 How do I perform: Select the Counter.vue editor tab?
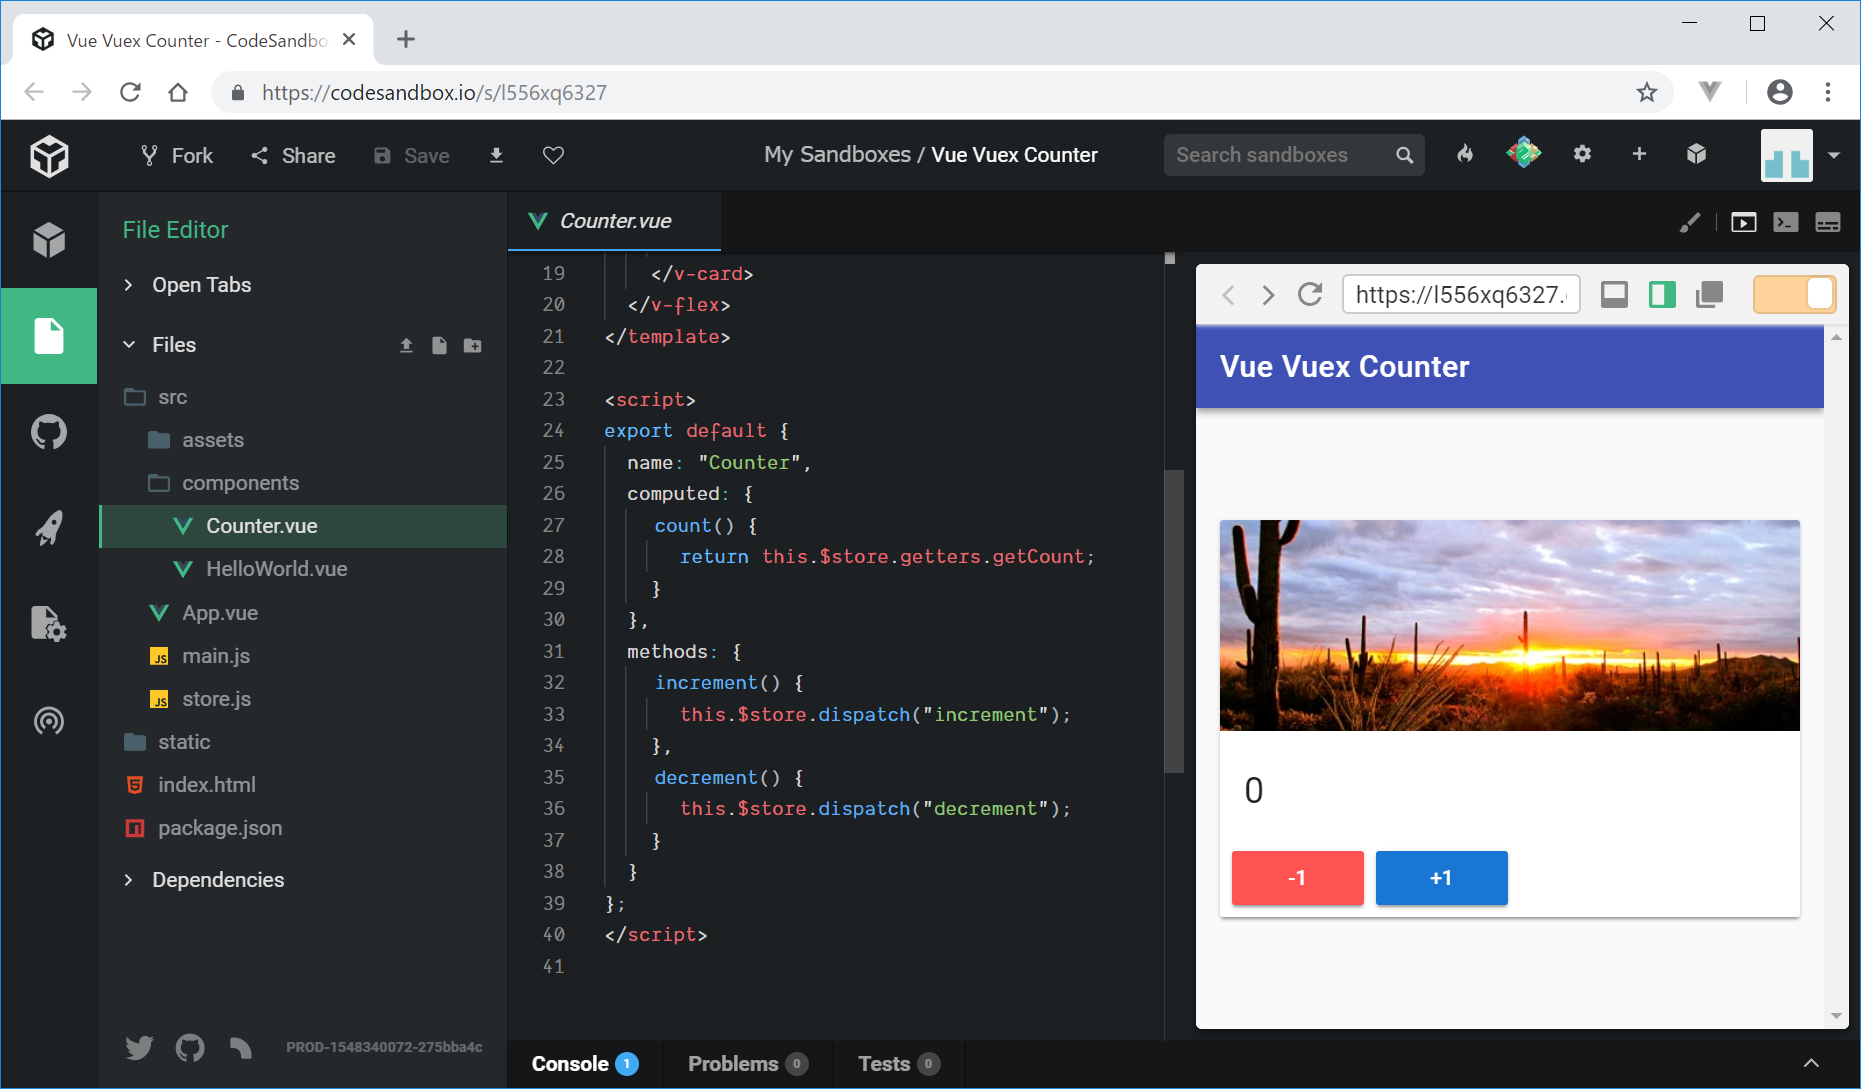pos(614,221)
